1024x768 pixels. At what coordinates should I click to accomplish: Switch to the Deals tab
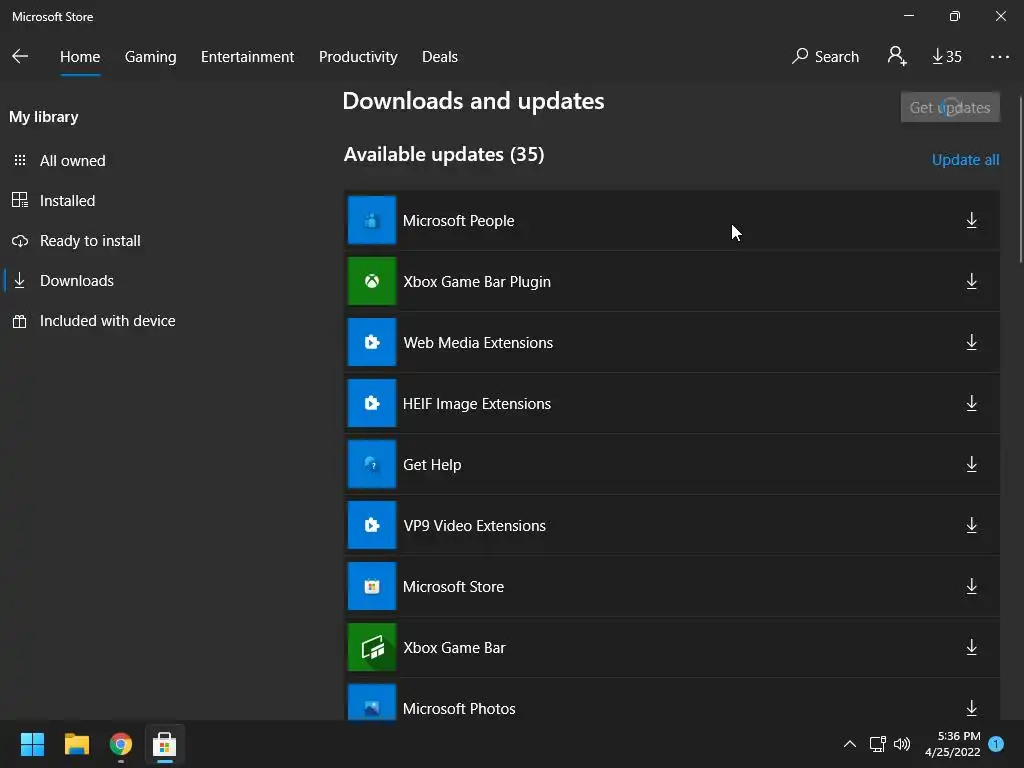click(x=440, y=57)
